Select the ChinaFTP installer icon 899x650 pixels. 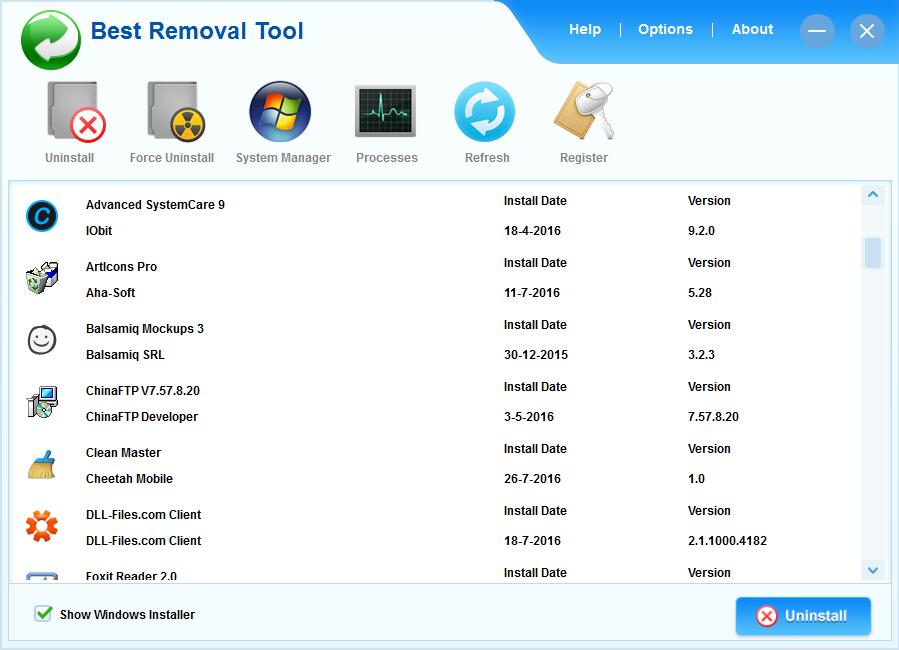tap(42, 402)
